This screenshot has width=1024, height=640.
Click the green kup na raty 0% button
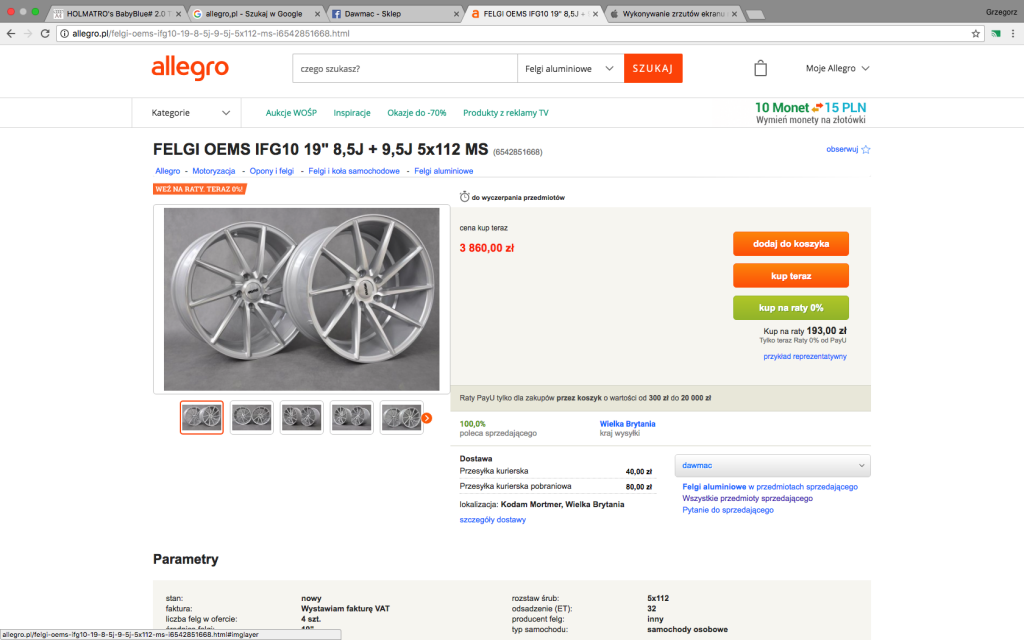coord(791,308)
